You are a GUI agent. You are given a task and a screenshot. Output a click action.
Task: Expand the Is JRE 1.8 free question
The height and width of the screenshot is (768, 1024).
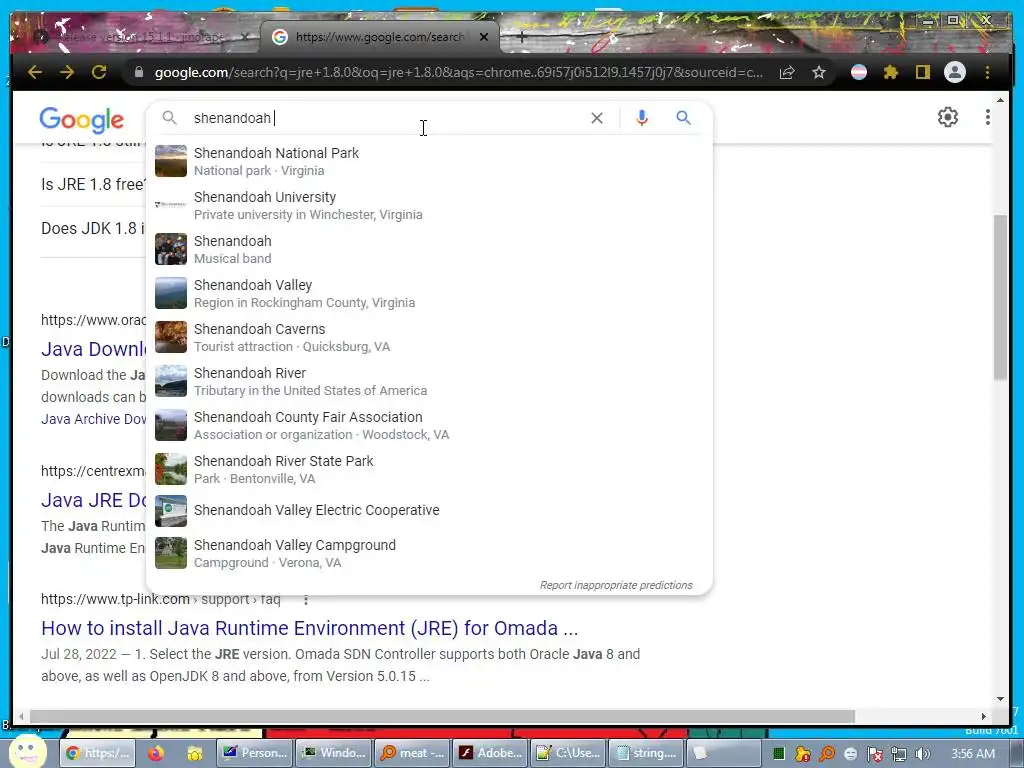(x=93, y=184)
